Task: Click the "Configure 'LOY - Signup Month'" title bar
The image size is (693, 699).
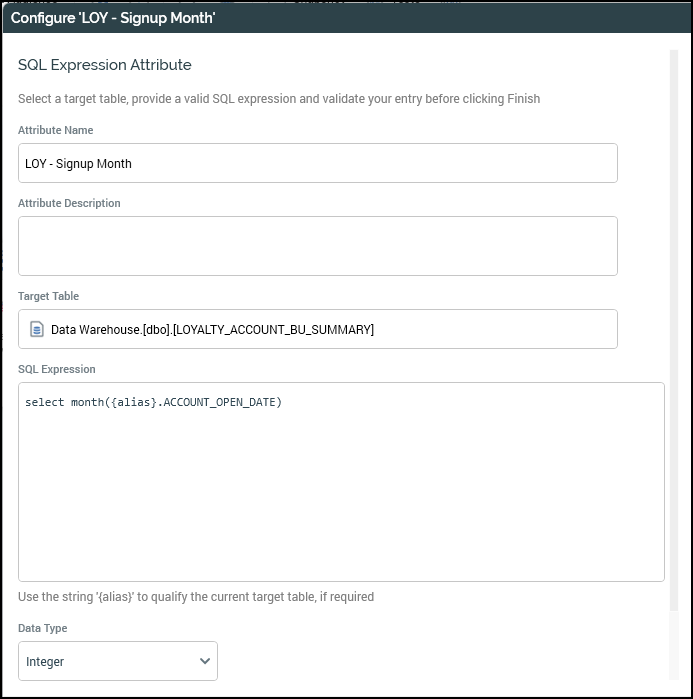Action: pos(113,18)
